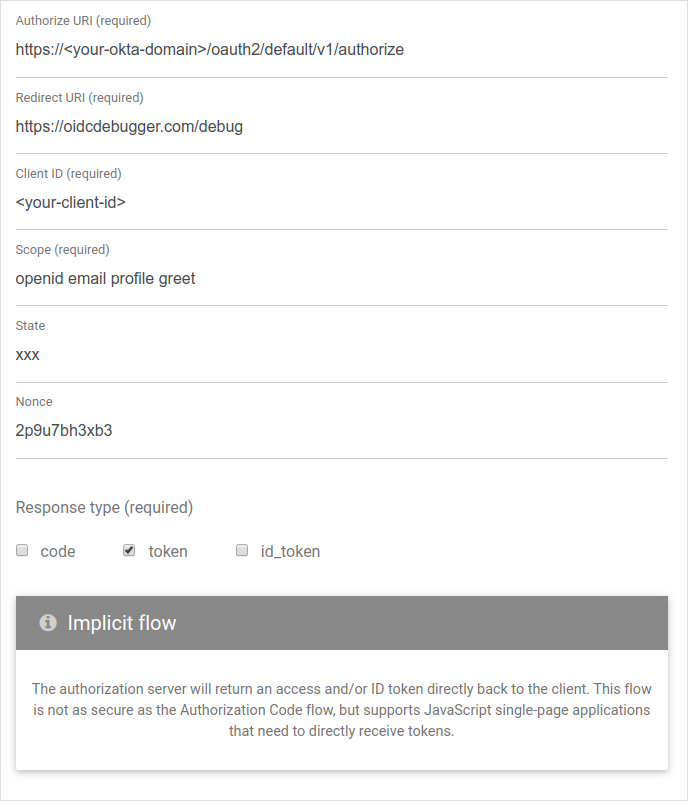Click the "Scope (required)" label

[62, 250]
